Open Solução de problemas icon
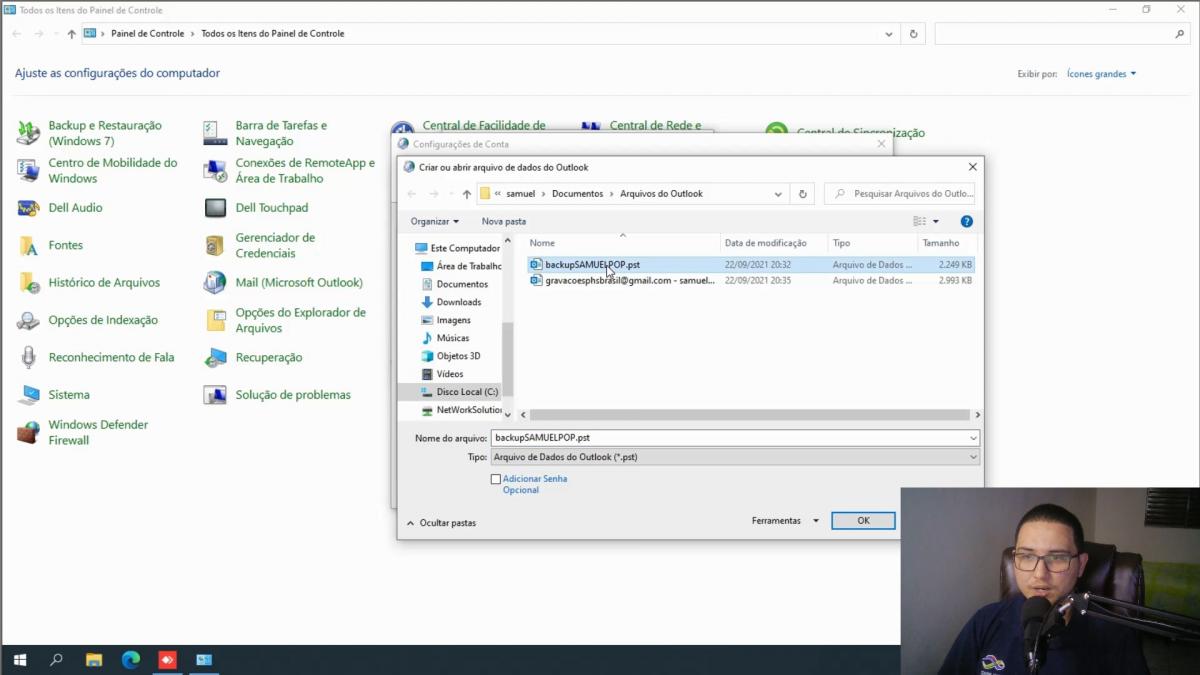The image size is (1200, 675). (x=215, y=395)
